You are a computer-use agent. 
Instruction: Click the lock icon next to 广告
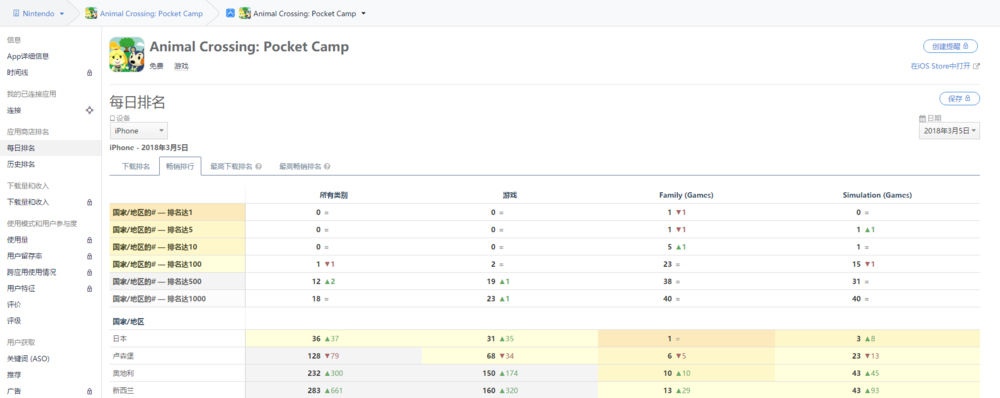click(x=89, y=391)
